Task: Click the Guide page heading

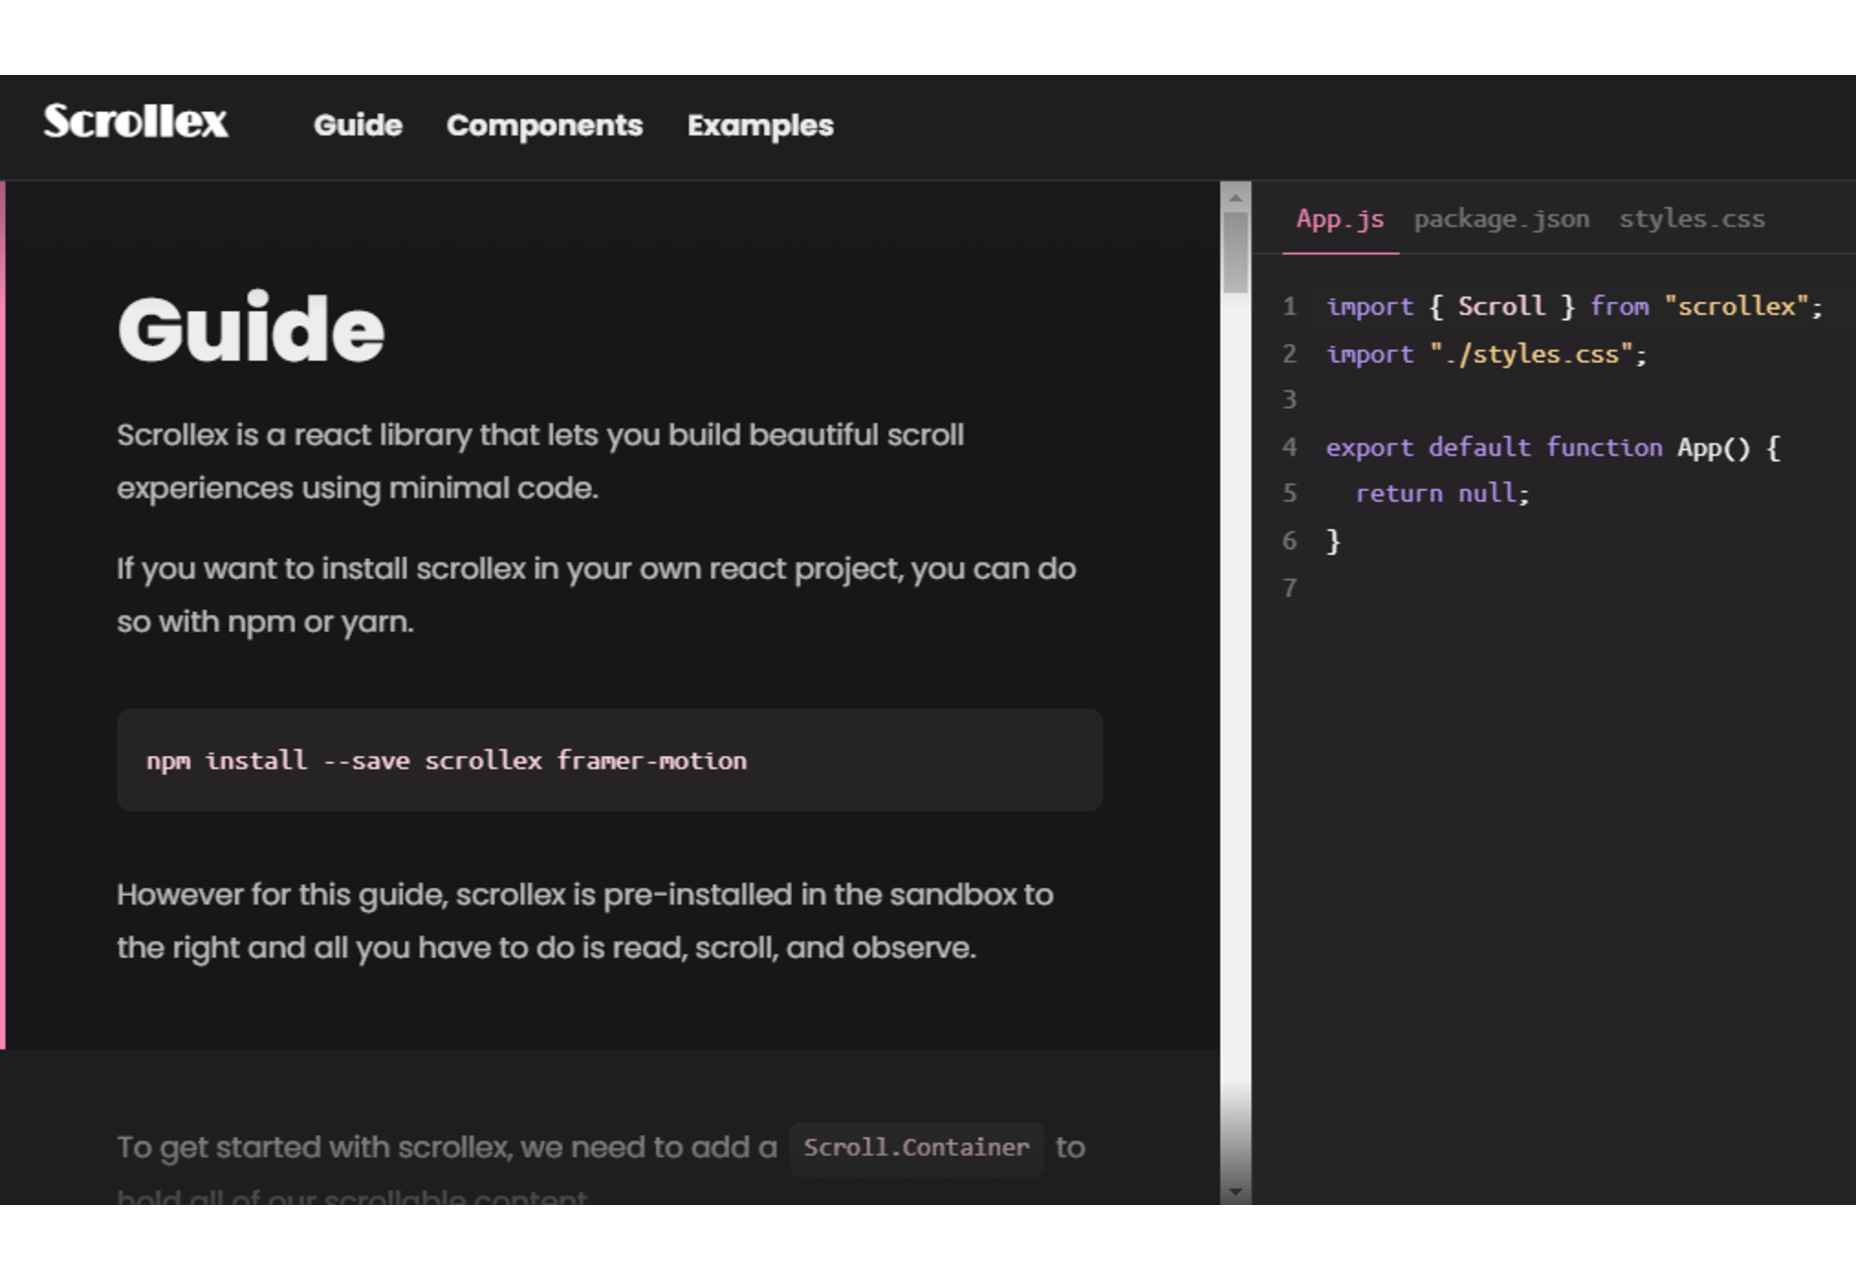Action: [251, 328]
